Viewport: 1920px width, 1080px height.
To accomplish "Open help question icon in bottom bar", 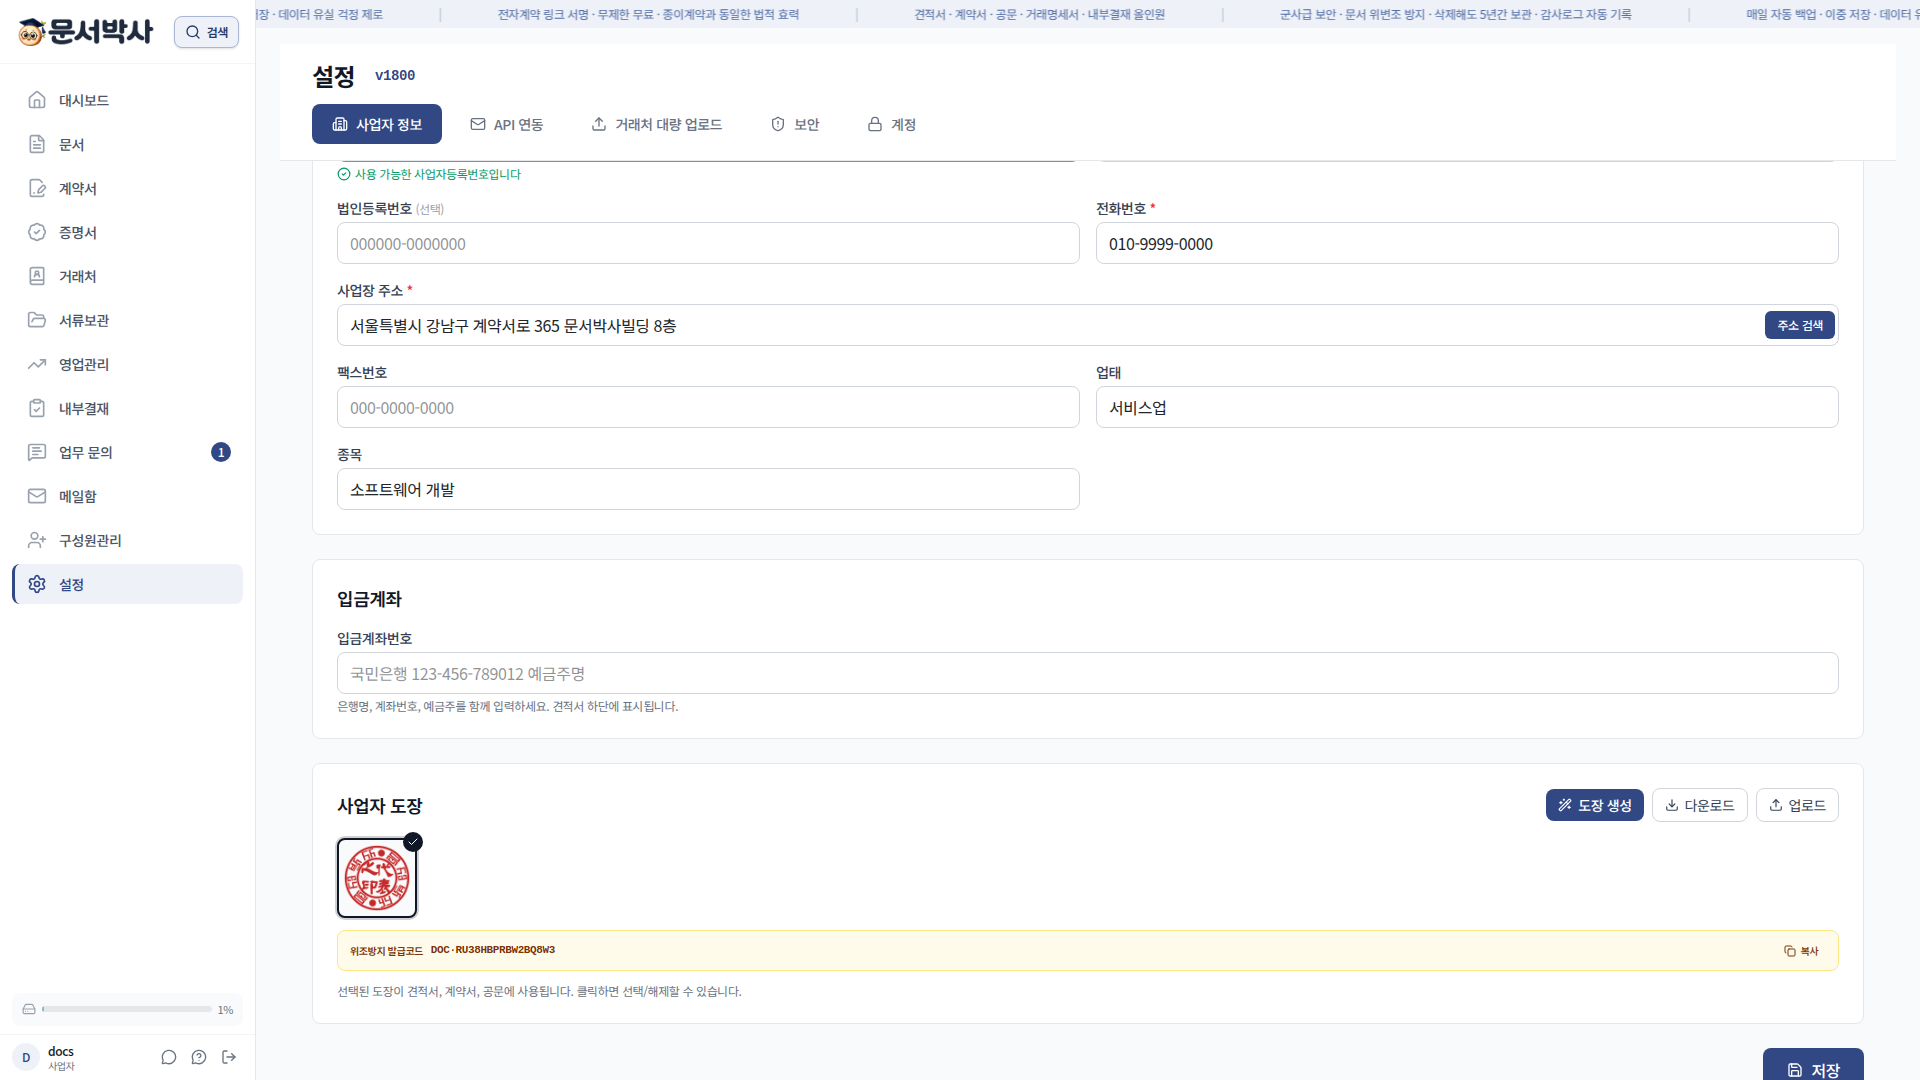I will (199, 1057).
